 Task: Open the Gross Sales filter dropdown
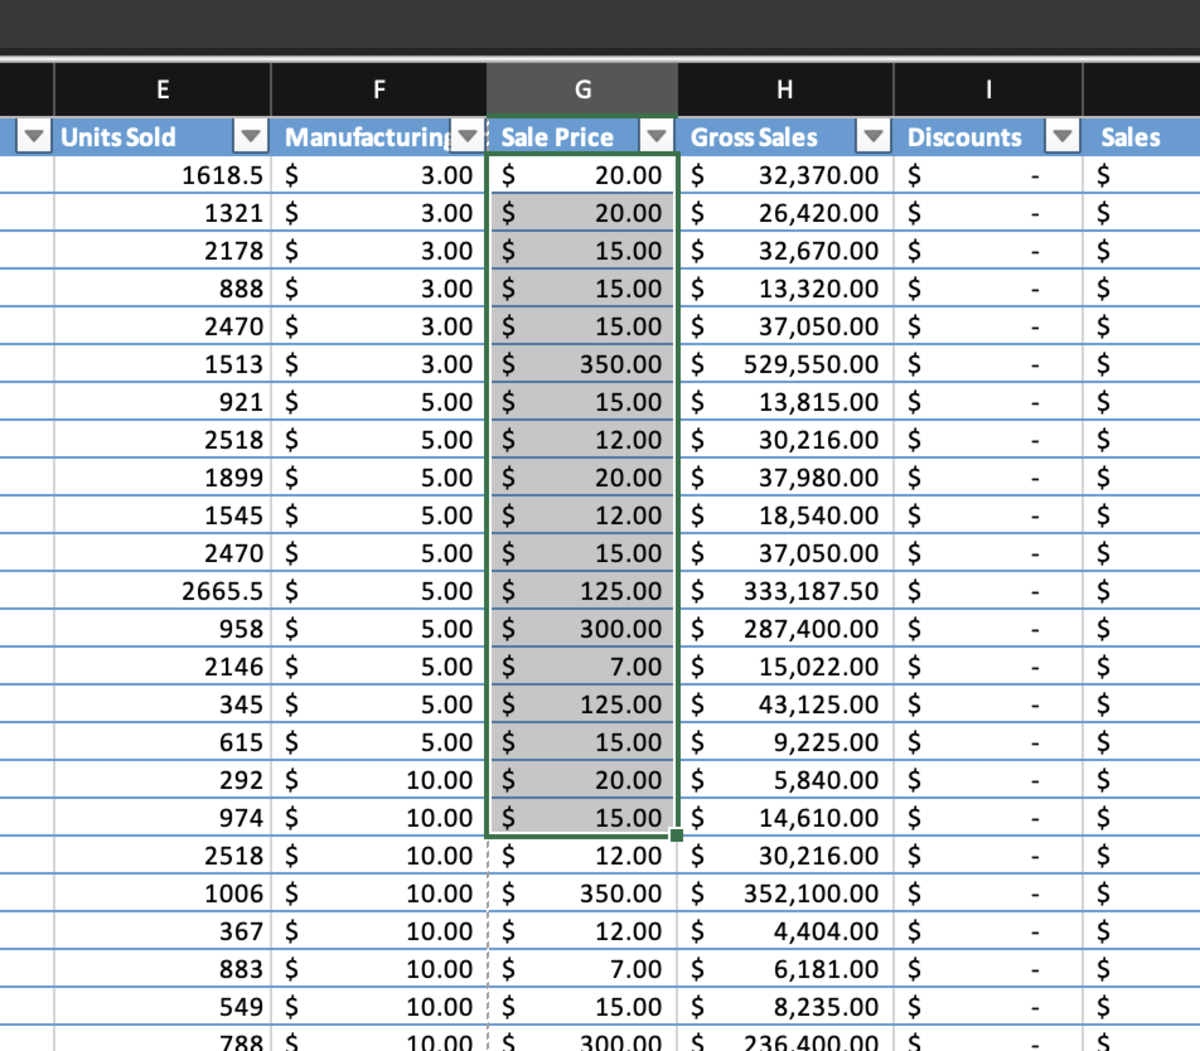872,137
